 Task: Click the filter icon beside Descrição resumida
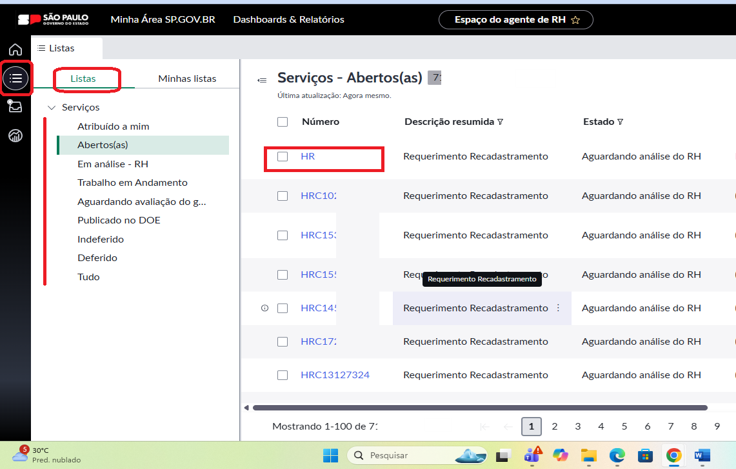[500, 122]
